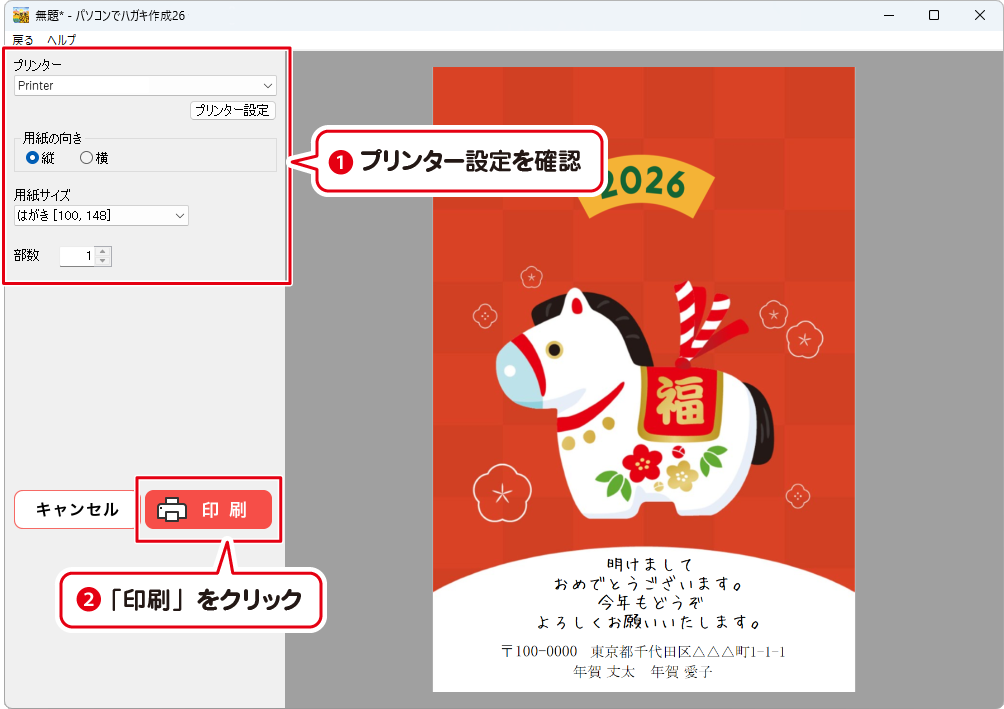Click the 明けまして greeting text in preview
The width and height of the screenshot is (1004, 709).
(643, 564)
